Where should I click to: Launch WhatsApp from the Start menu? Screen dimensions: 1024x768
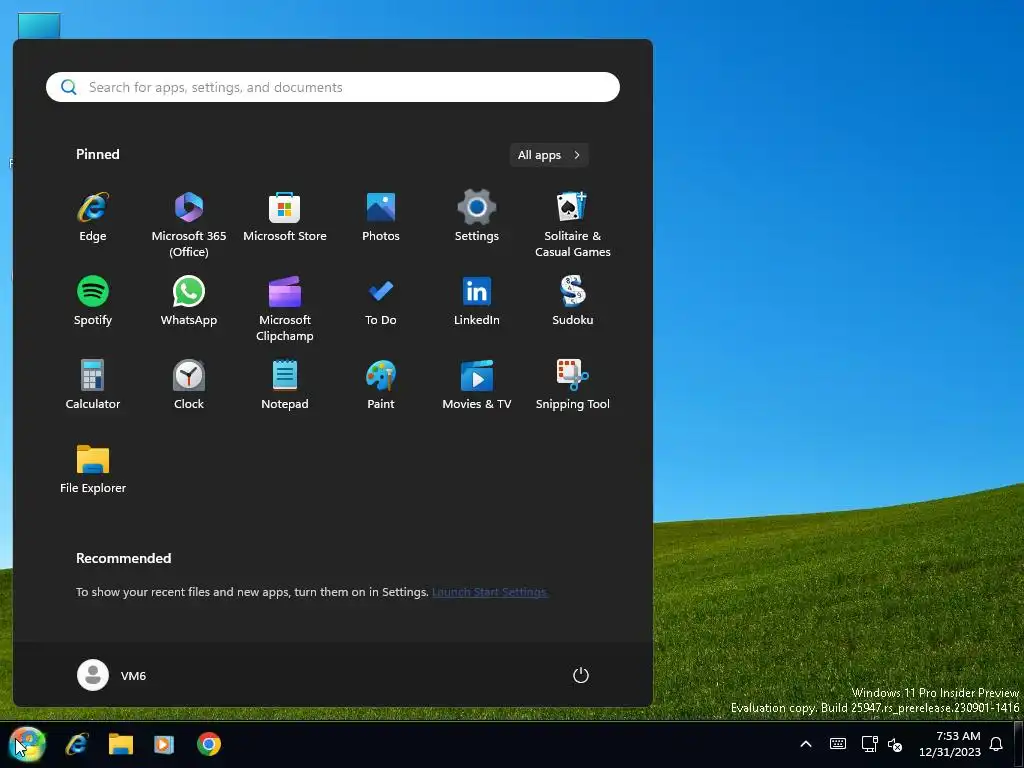pyautogui.click(x=189, y=300)
